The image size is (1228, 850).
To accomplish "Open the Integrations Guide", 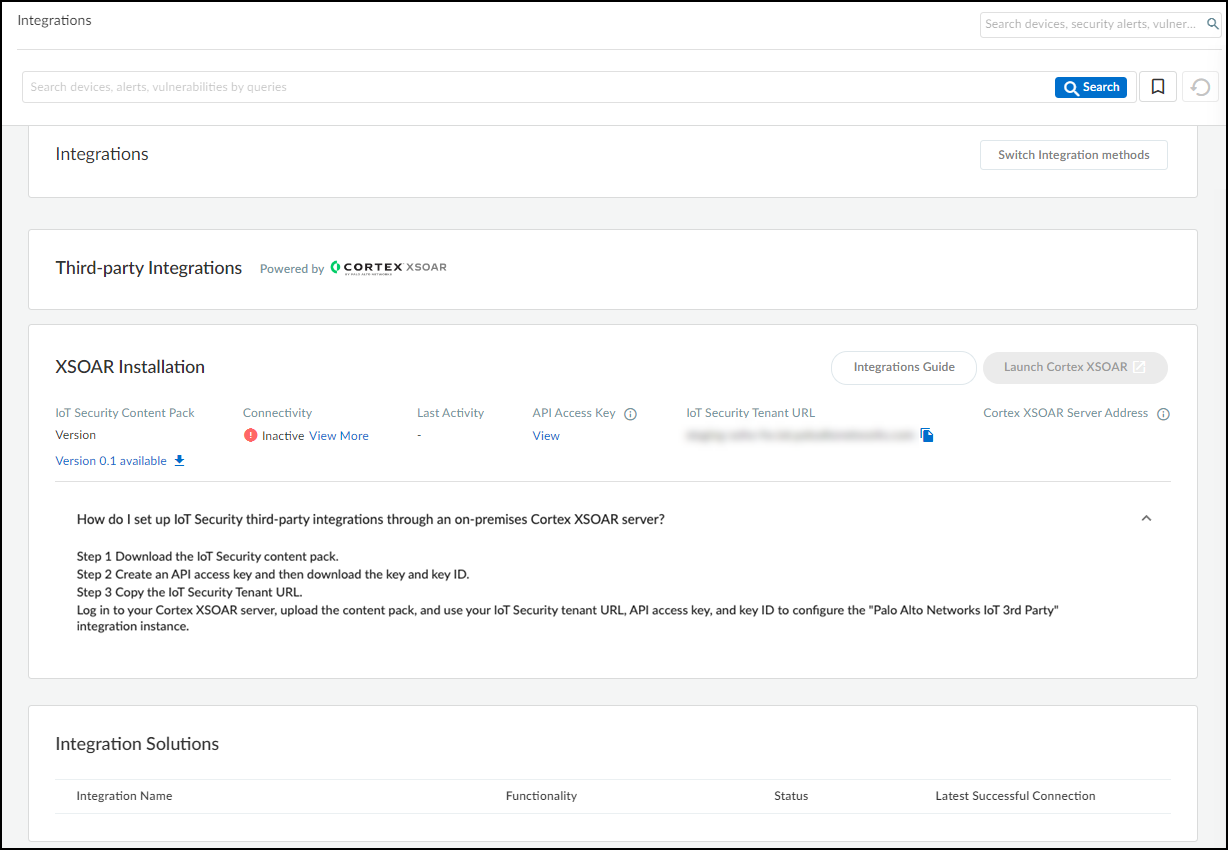I will pyautogui.click(x=903, y=368).
